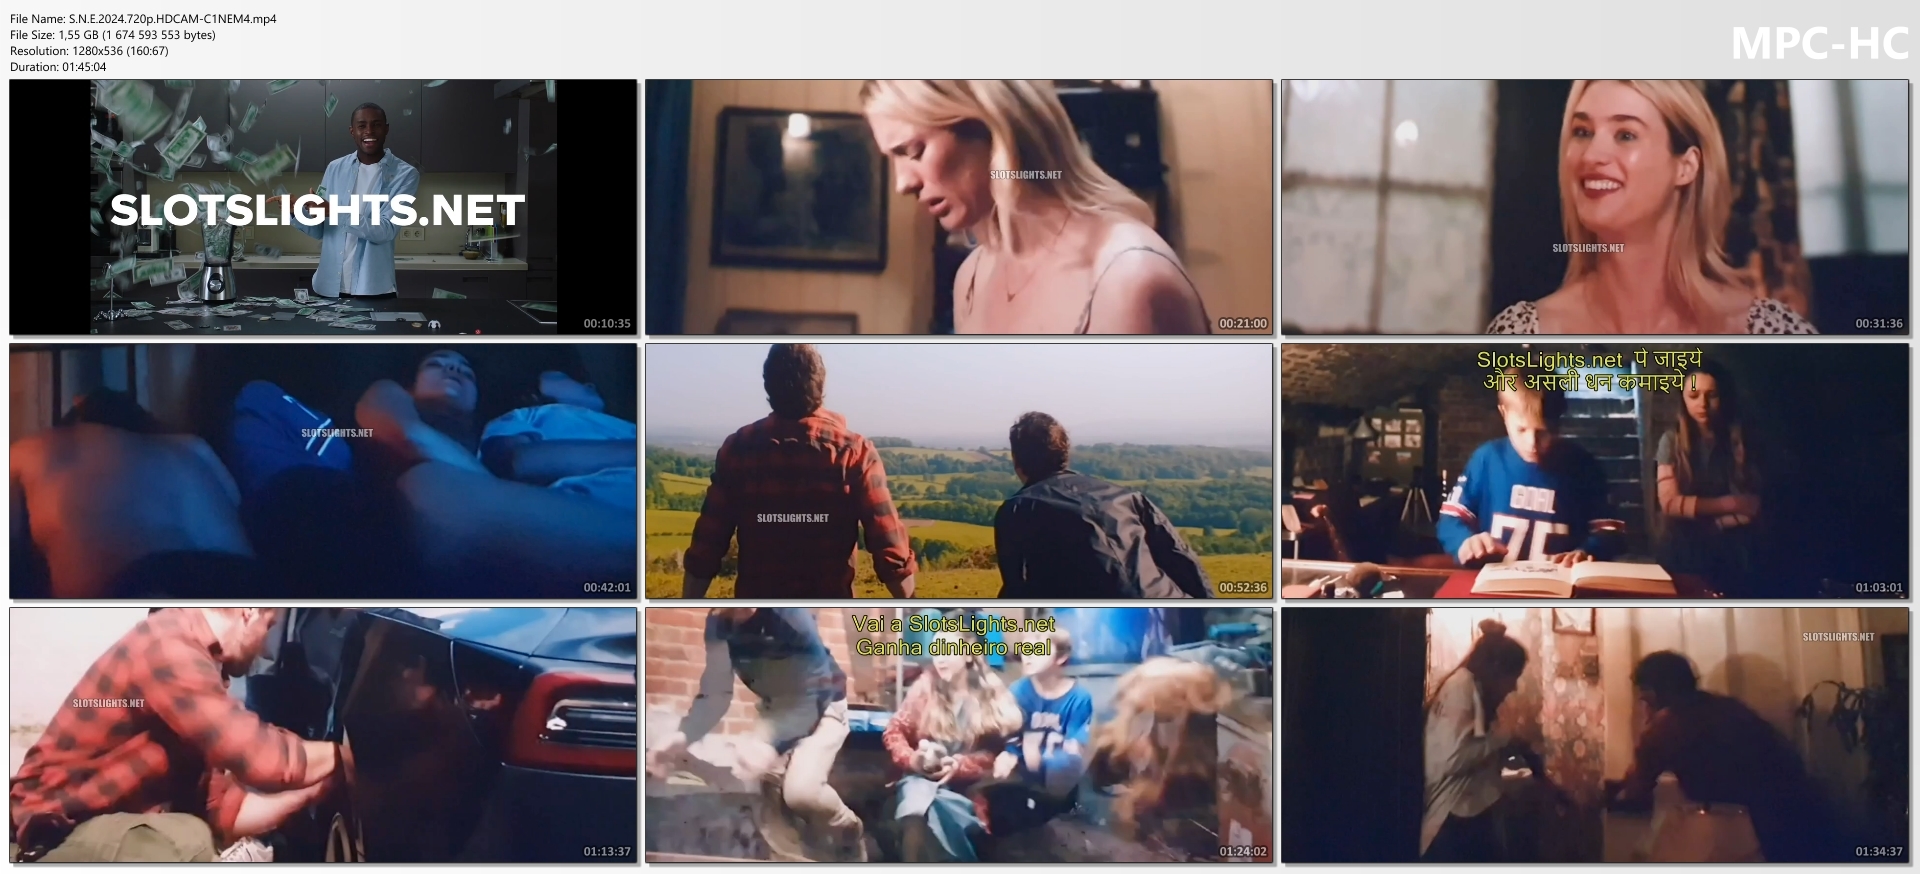Click the 00:31:36 timestamp

pyautogui.click(x=1879, y=324)
